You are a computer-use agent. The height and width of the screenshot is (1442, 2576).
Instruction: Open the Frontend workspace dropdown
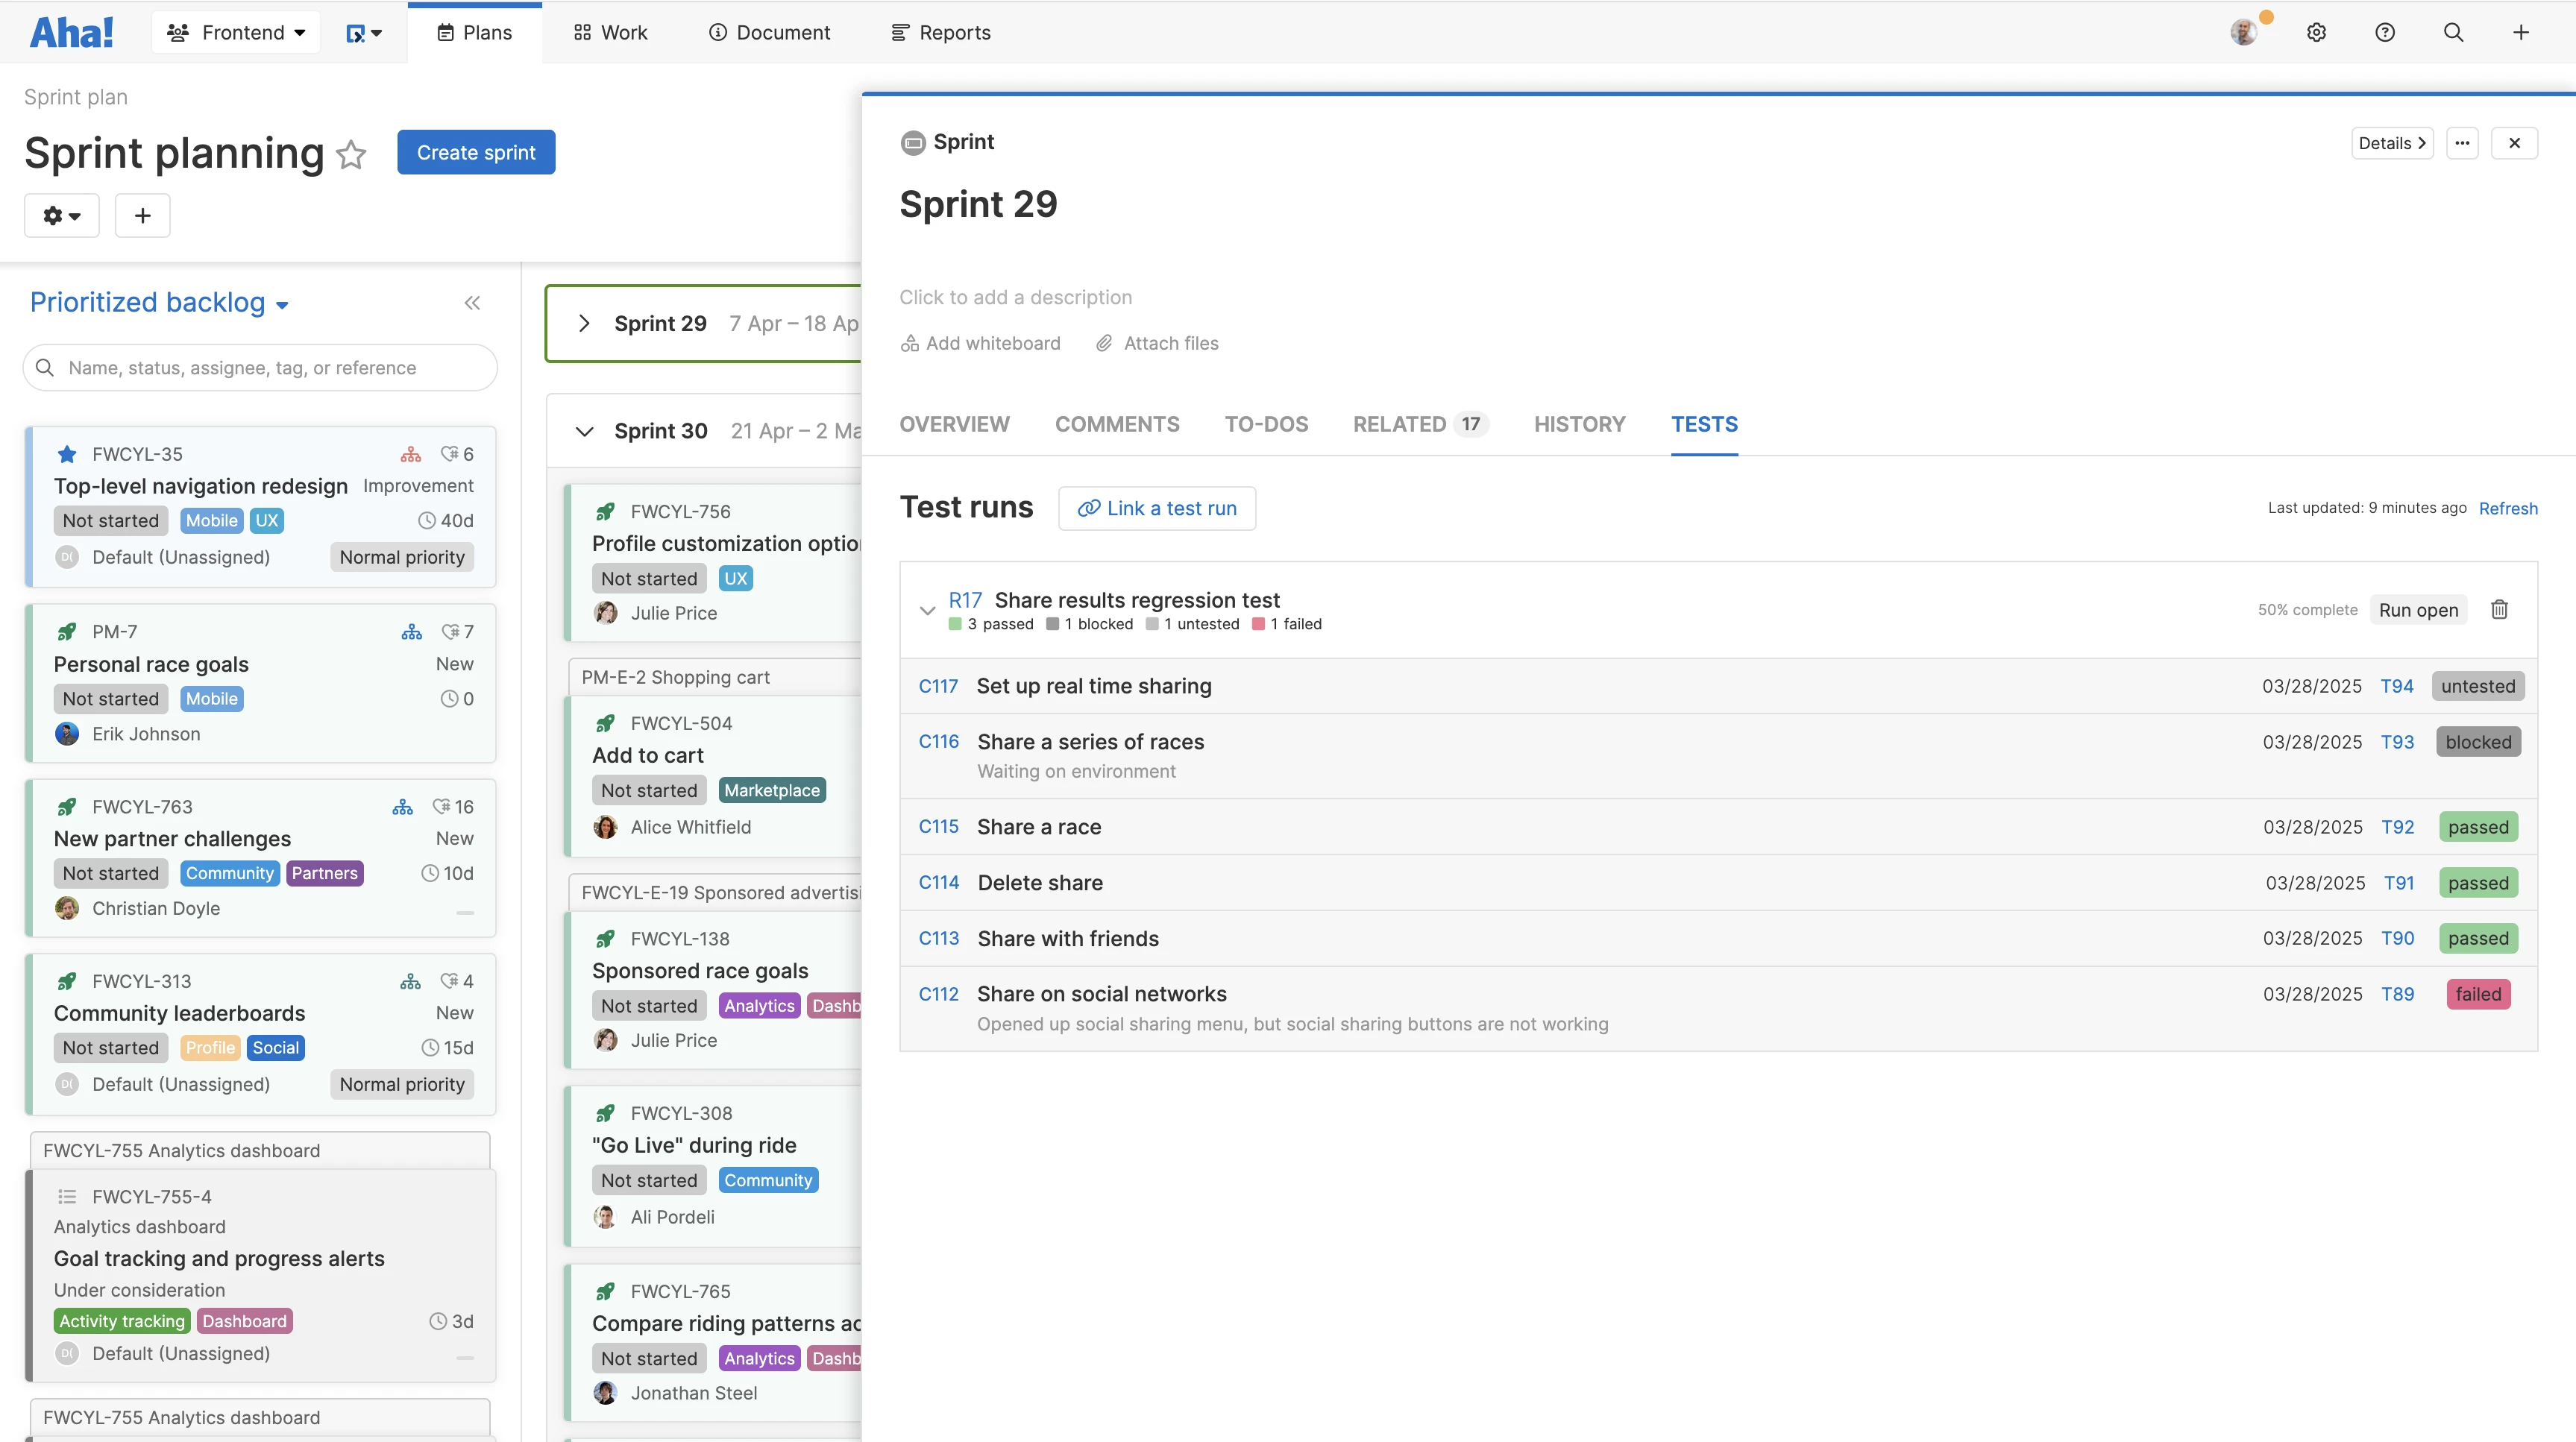[x=236, y=32]
